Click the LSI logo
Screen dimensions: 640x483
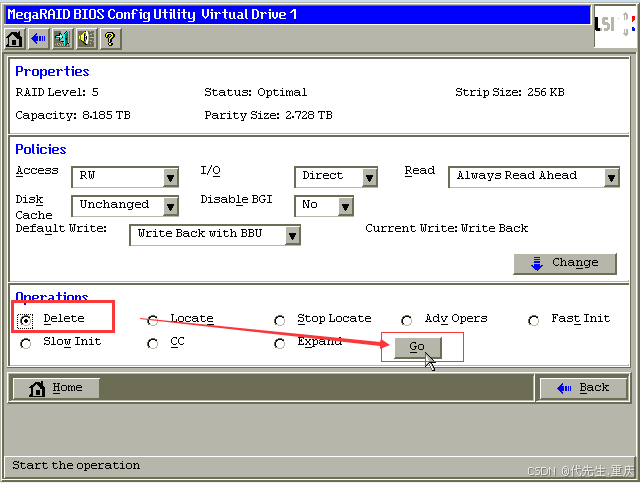click(615, 25)
